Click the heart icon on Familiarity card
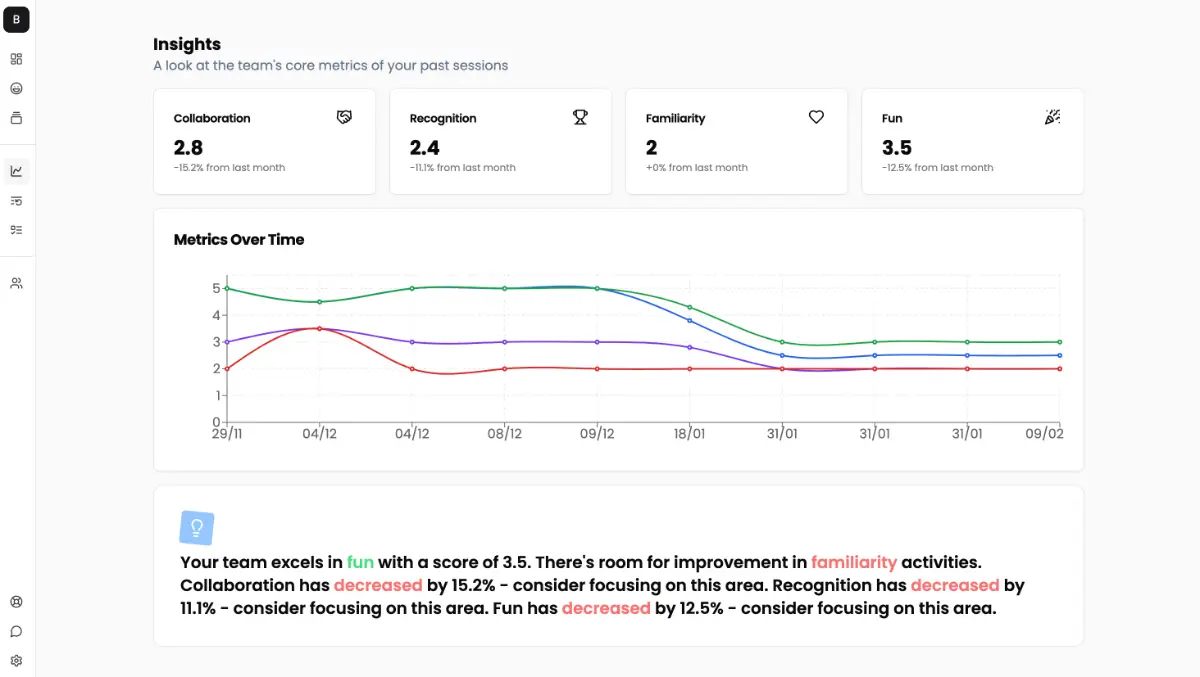 [816, 117]
